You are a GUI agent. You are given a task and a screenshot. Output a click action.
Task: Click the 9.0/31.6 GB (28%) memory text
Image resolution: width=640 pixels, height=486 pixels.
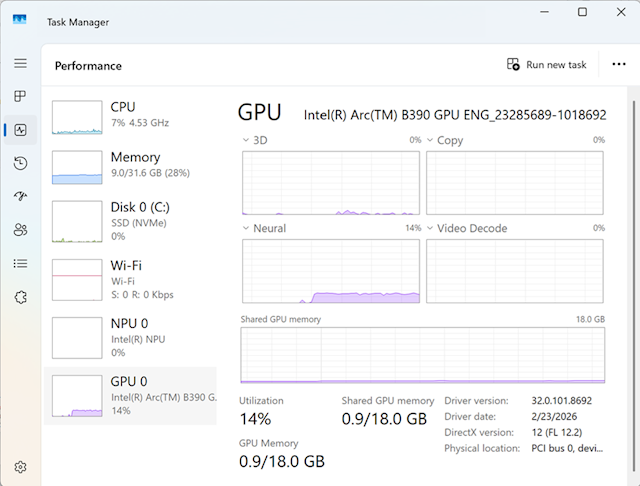coord(150,173)
